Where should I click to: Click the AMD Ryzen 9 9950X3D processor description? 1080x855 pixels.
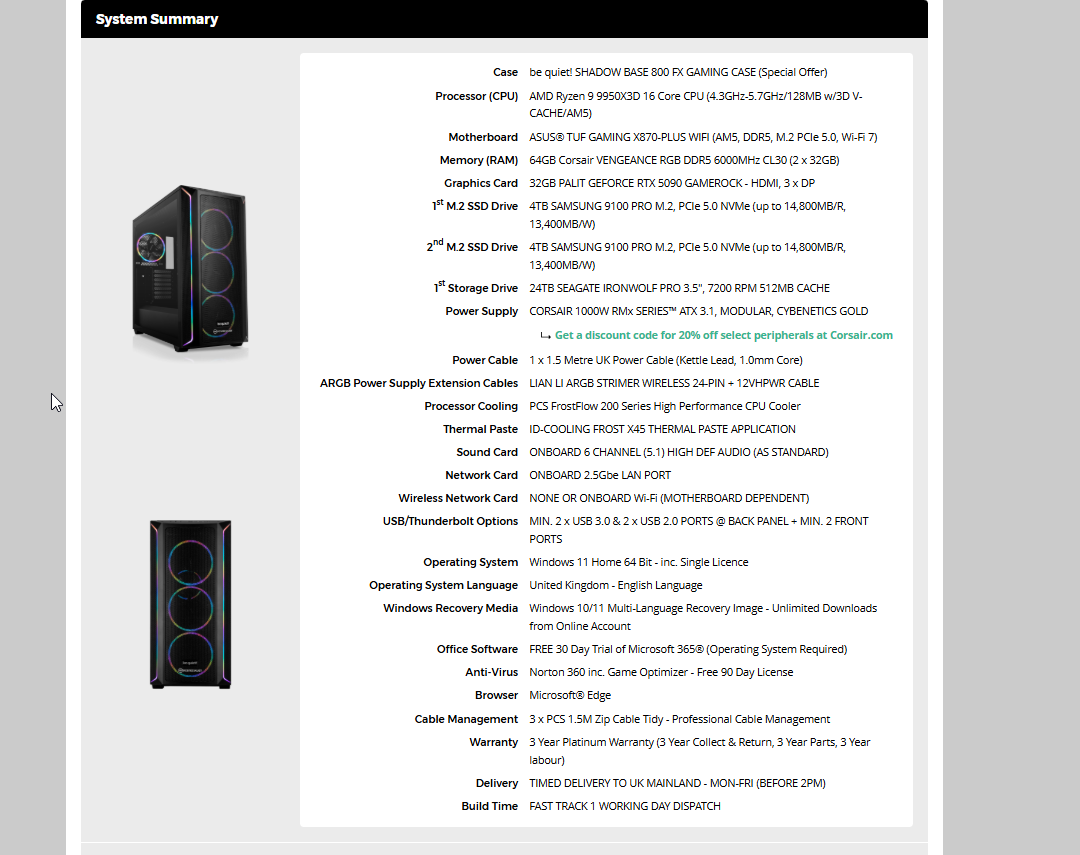click(695, 105)
